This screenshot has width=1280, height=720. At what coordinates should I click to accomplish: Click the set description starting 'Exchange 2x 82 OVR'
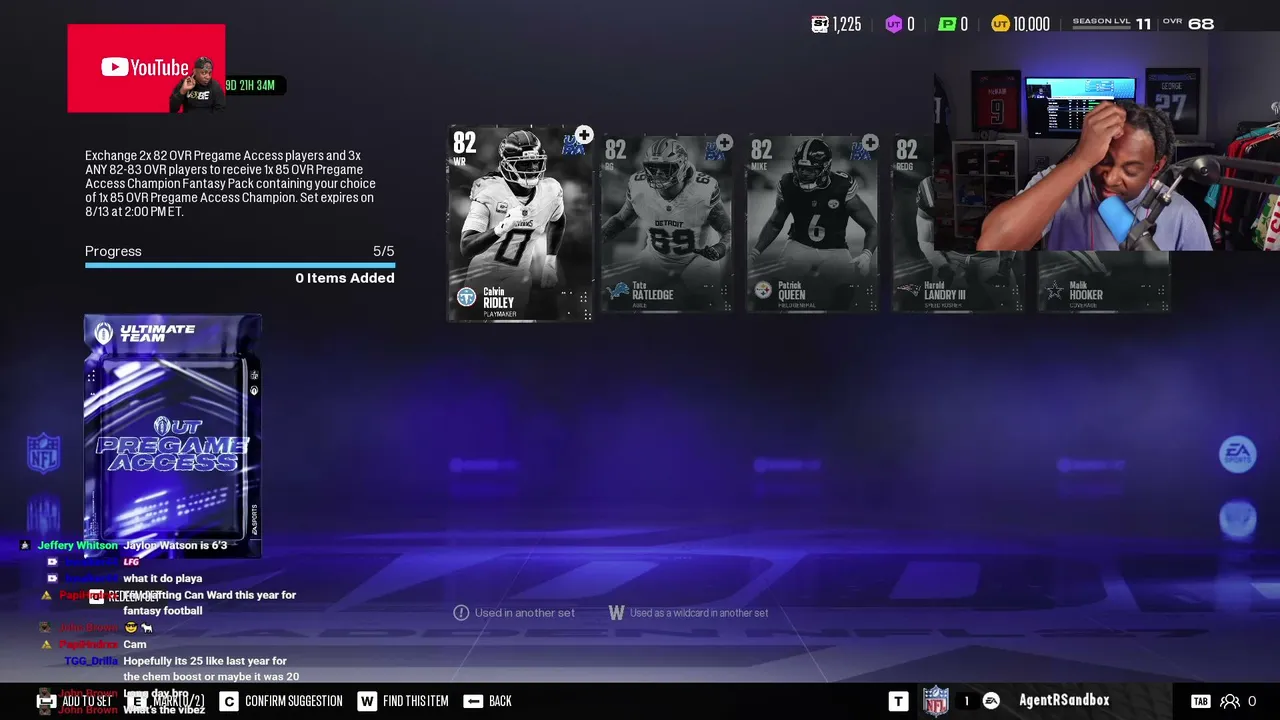[x=231, y=184]
